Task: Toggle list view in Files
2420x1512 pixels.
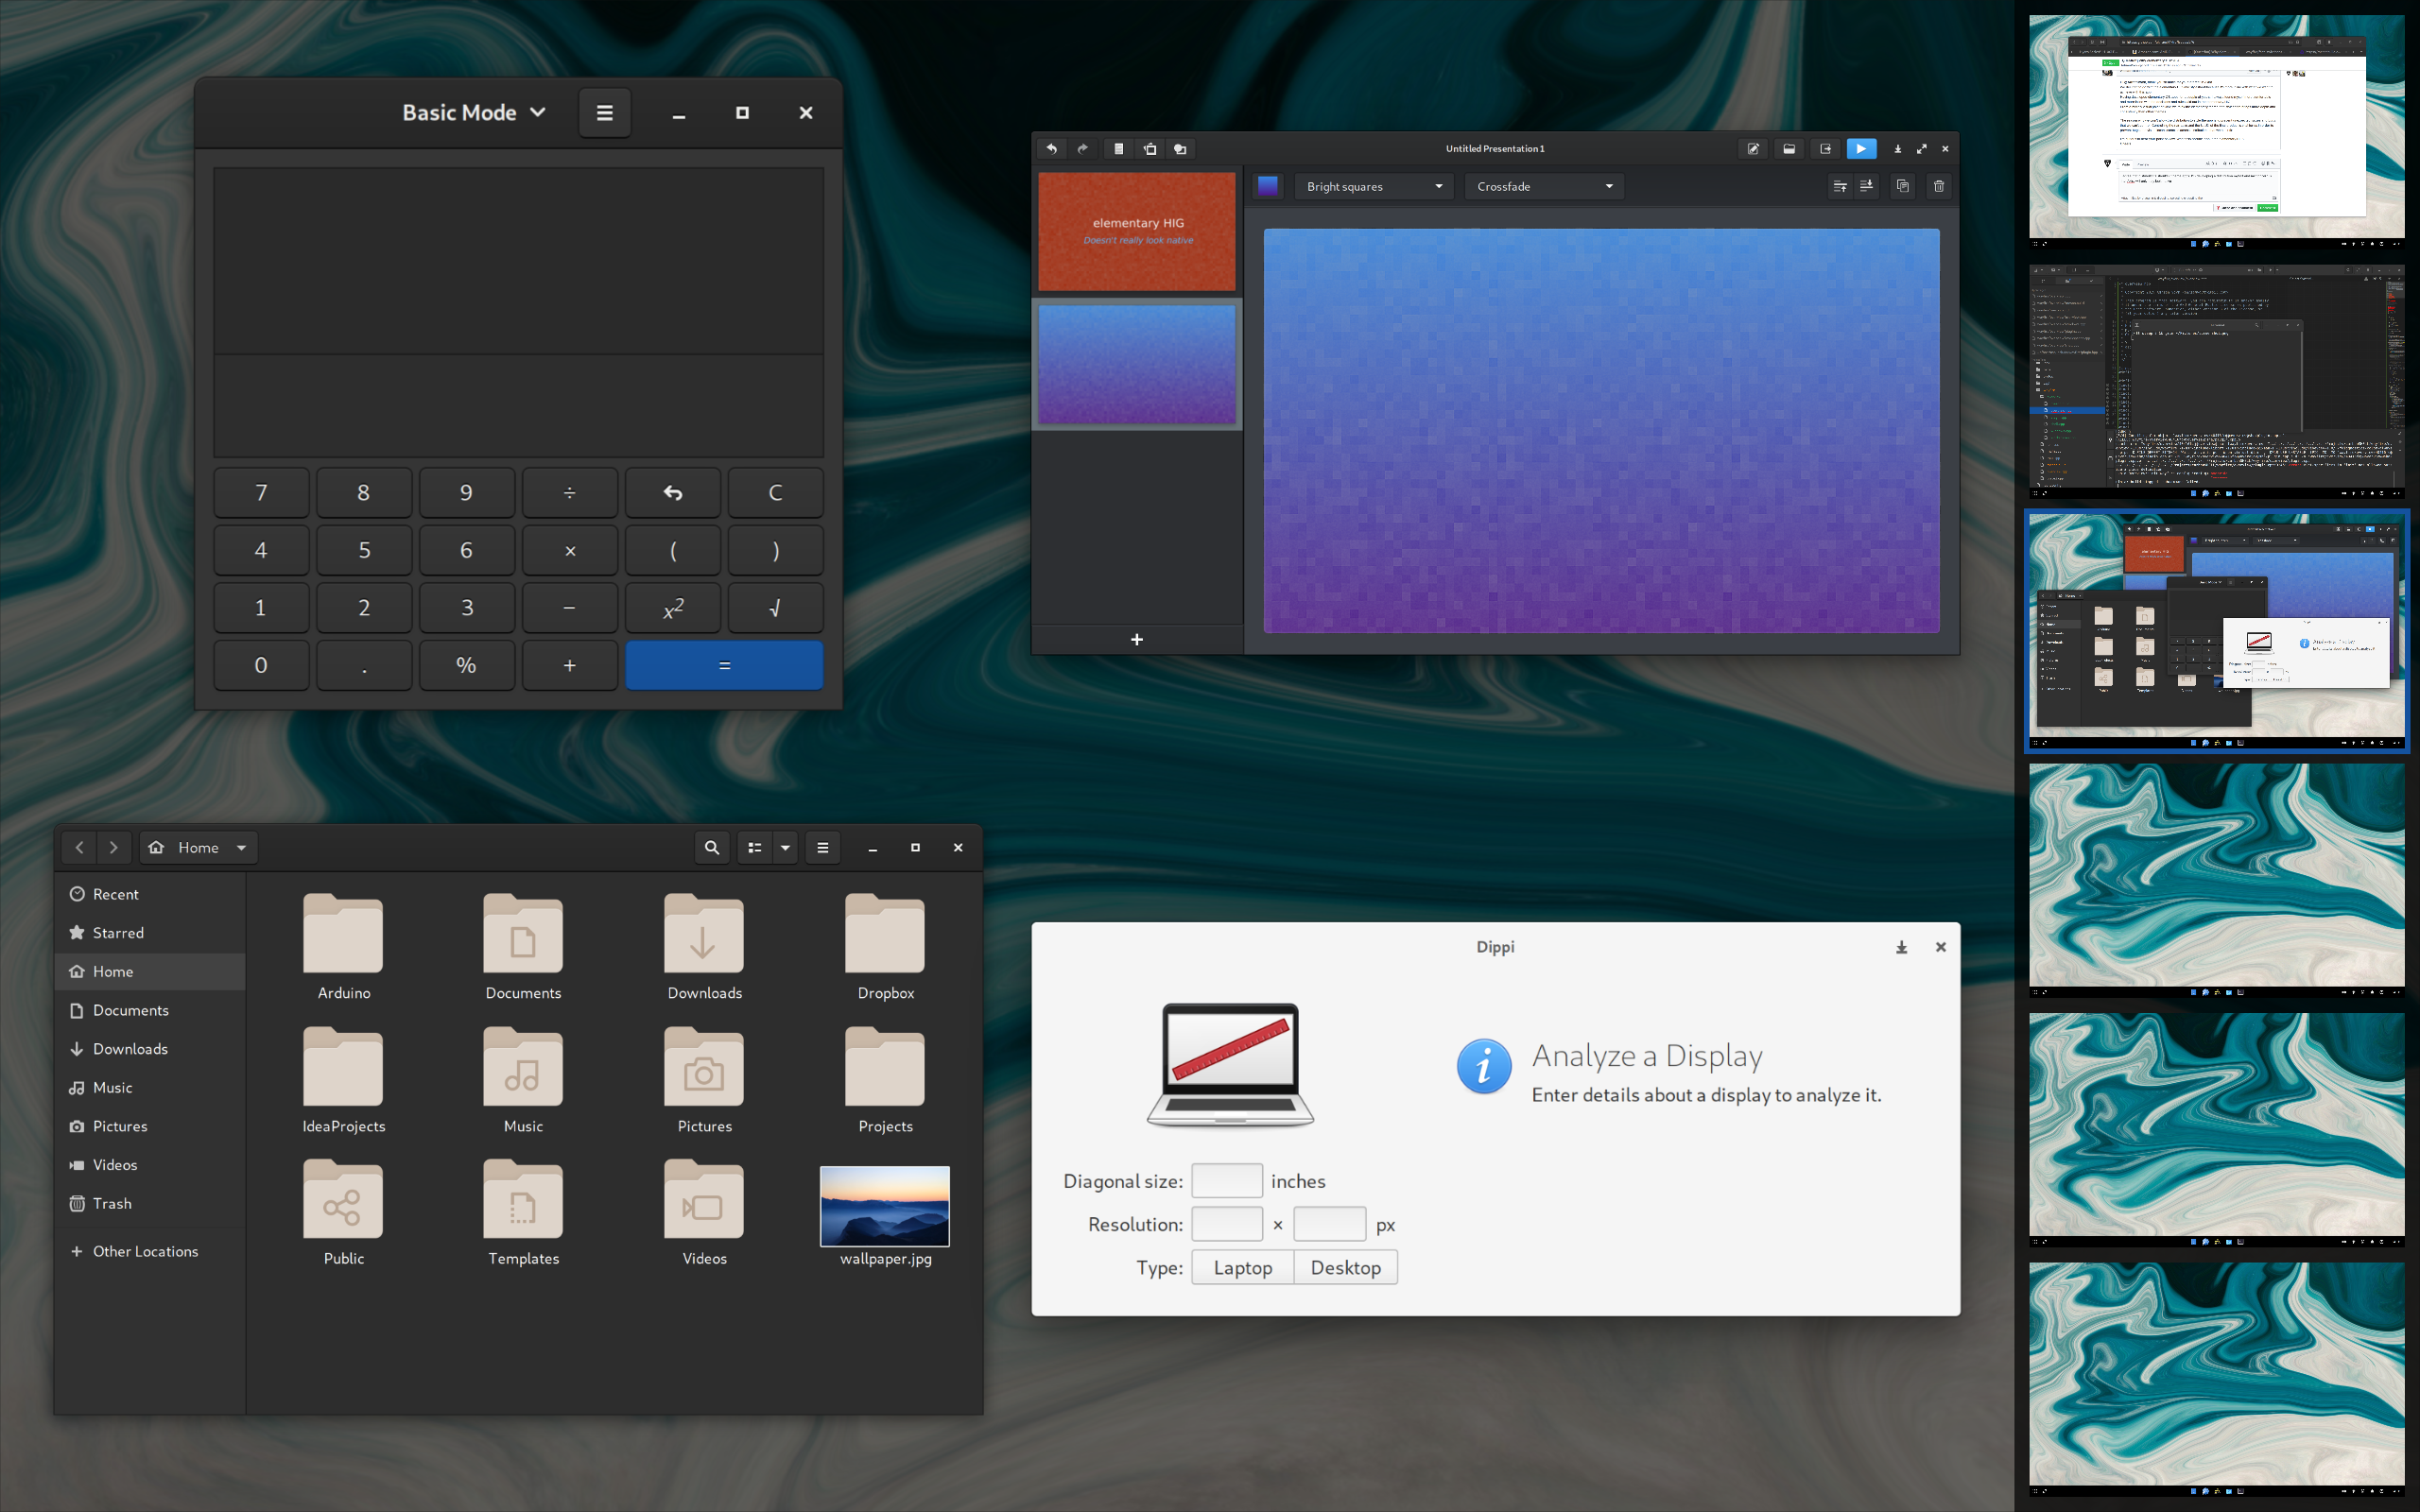Action: (x=755, y=848)
